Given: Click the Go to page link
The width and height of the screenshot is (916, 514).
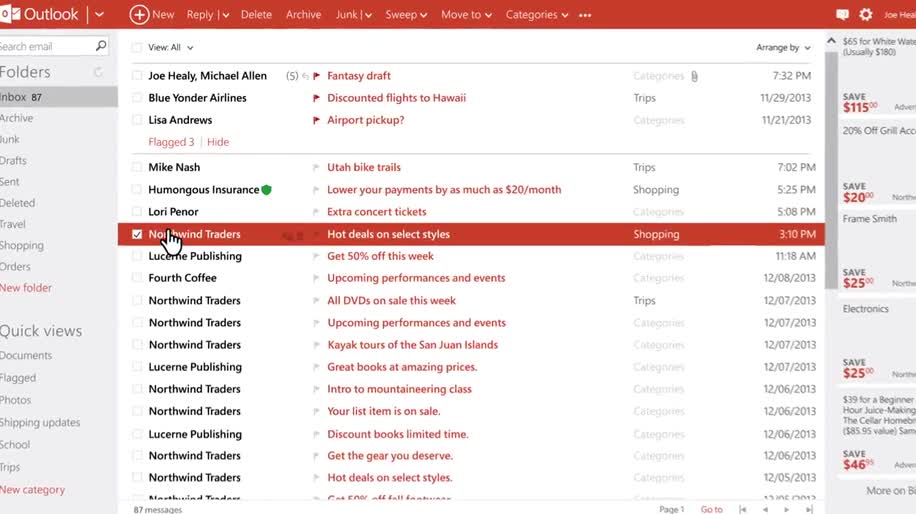Looking at the screenshot, I should click(712, 509).
